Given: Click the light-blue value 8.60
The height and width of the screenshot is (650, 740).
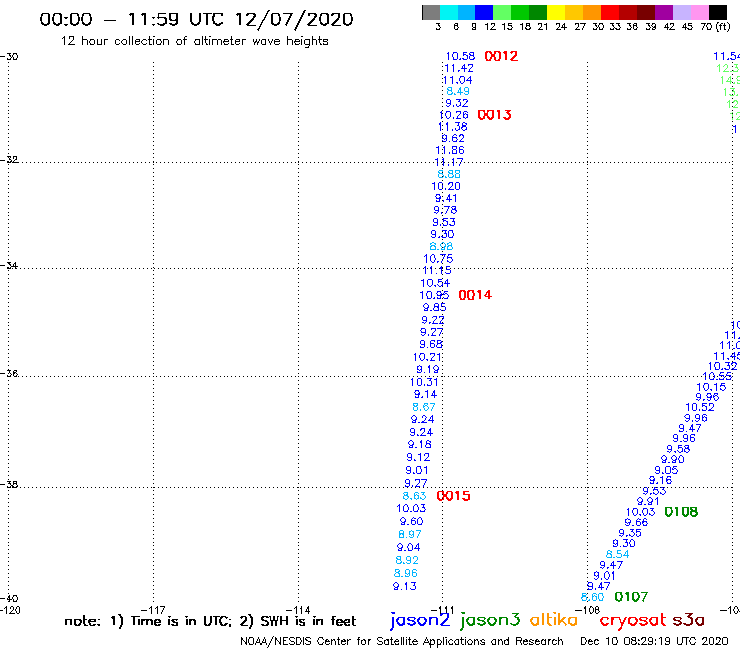Looking at the screenshot, I should coord(592,597).
